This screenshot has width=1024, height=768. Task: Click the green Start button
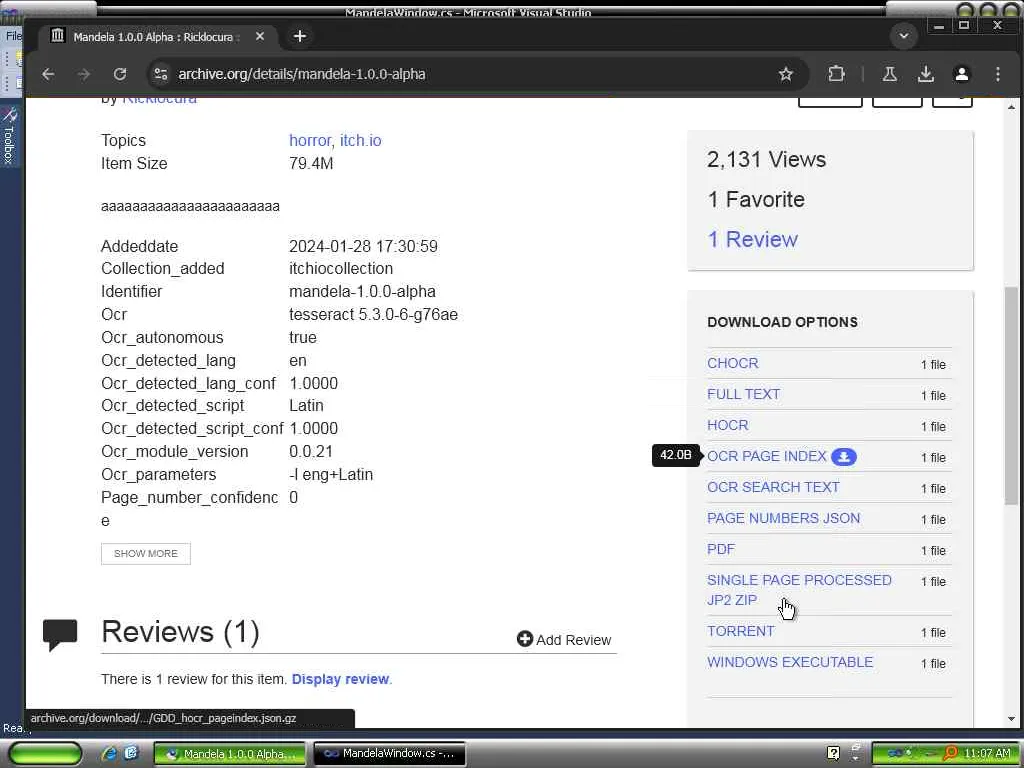[45, 754]
